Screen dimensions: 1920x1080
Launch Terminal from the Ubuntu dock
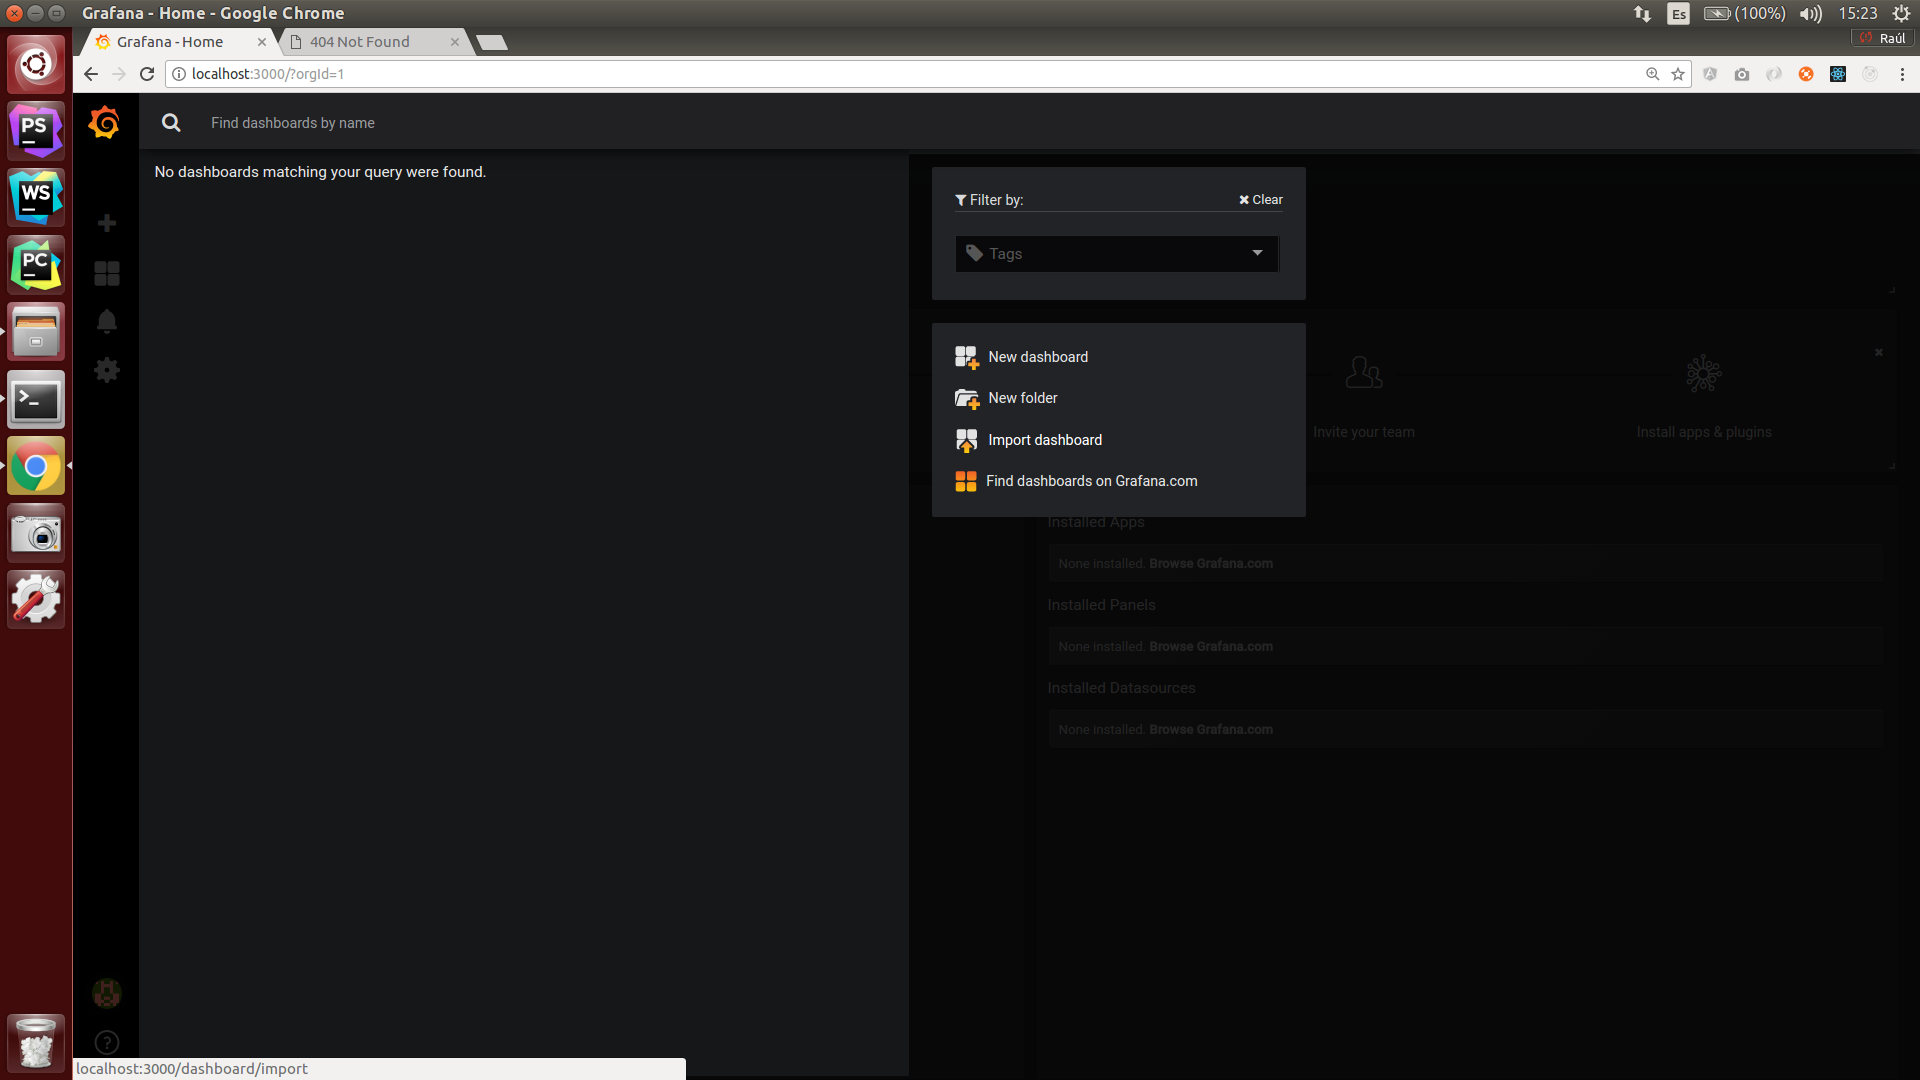[36, 400]
